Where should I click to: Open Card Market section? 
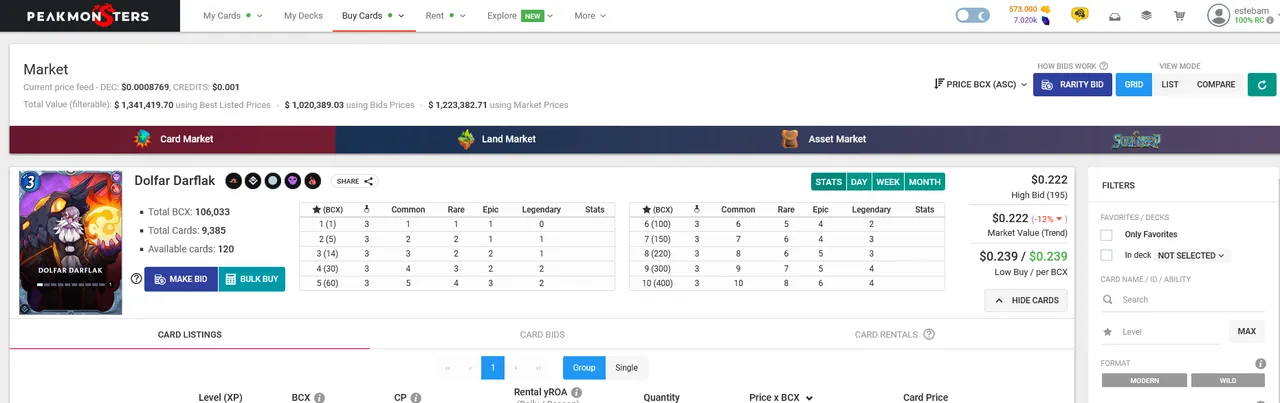coord(173,139)
